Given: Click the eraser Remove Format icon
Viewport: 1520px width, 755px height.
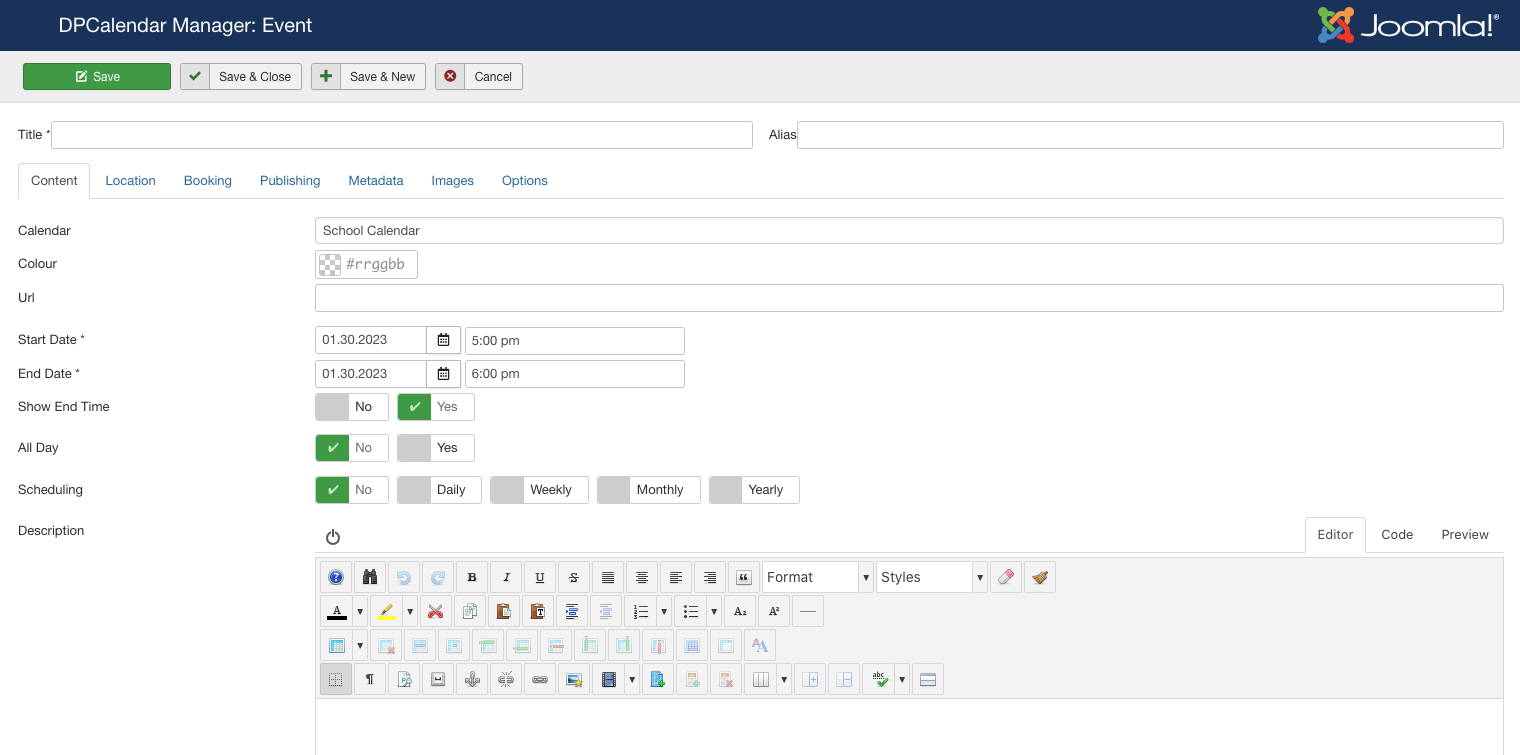Looking at the screenshot, I should click(x=1006, y=577).
